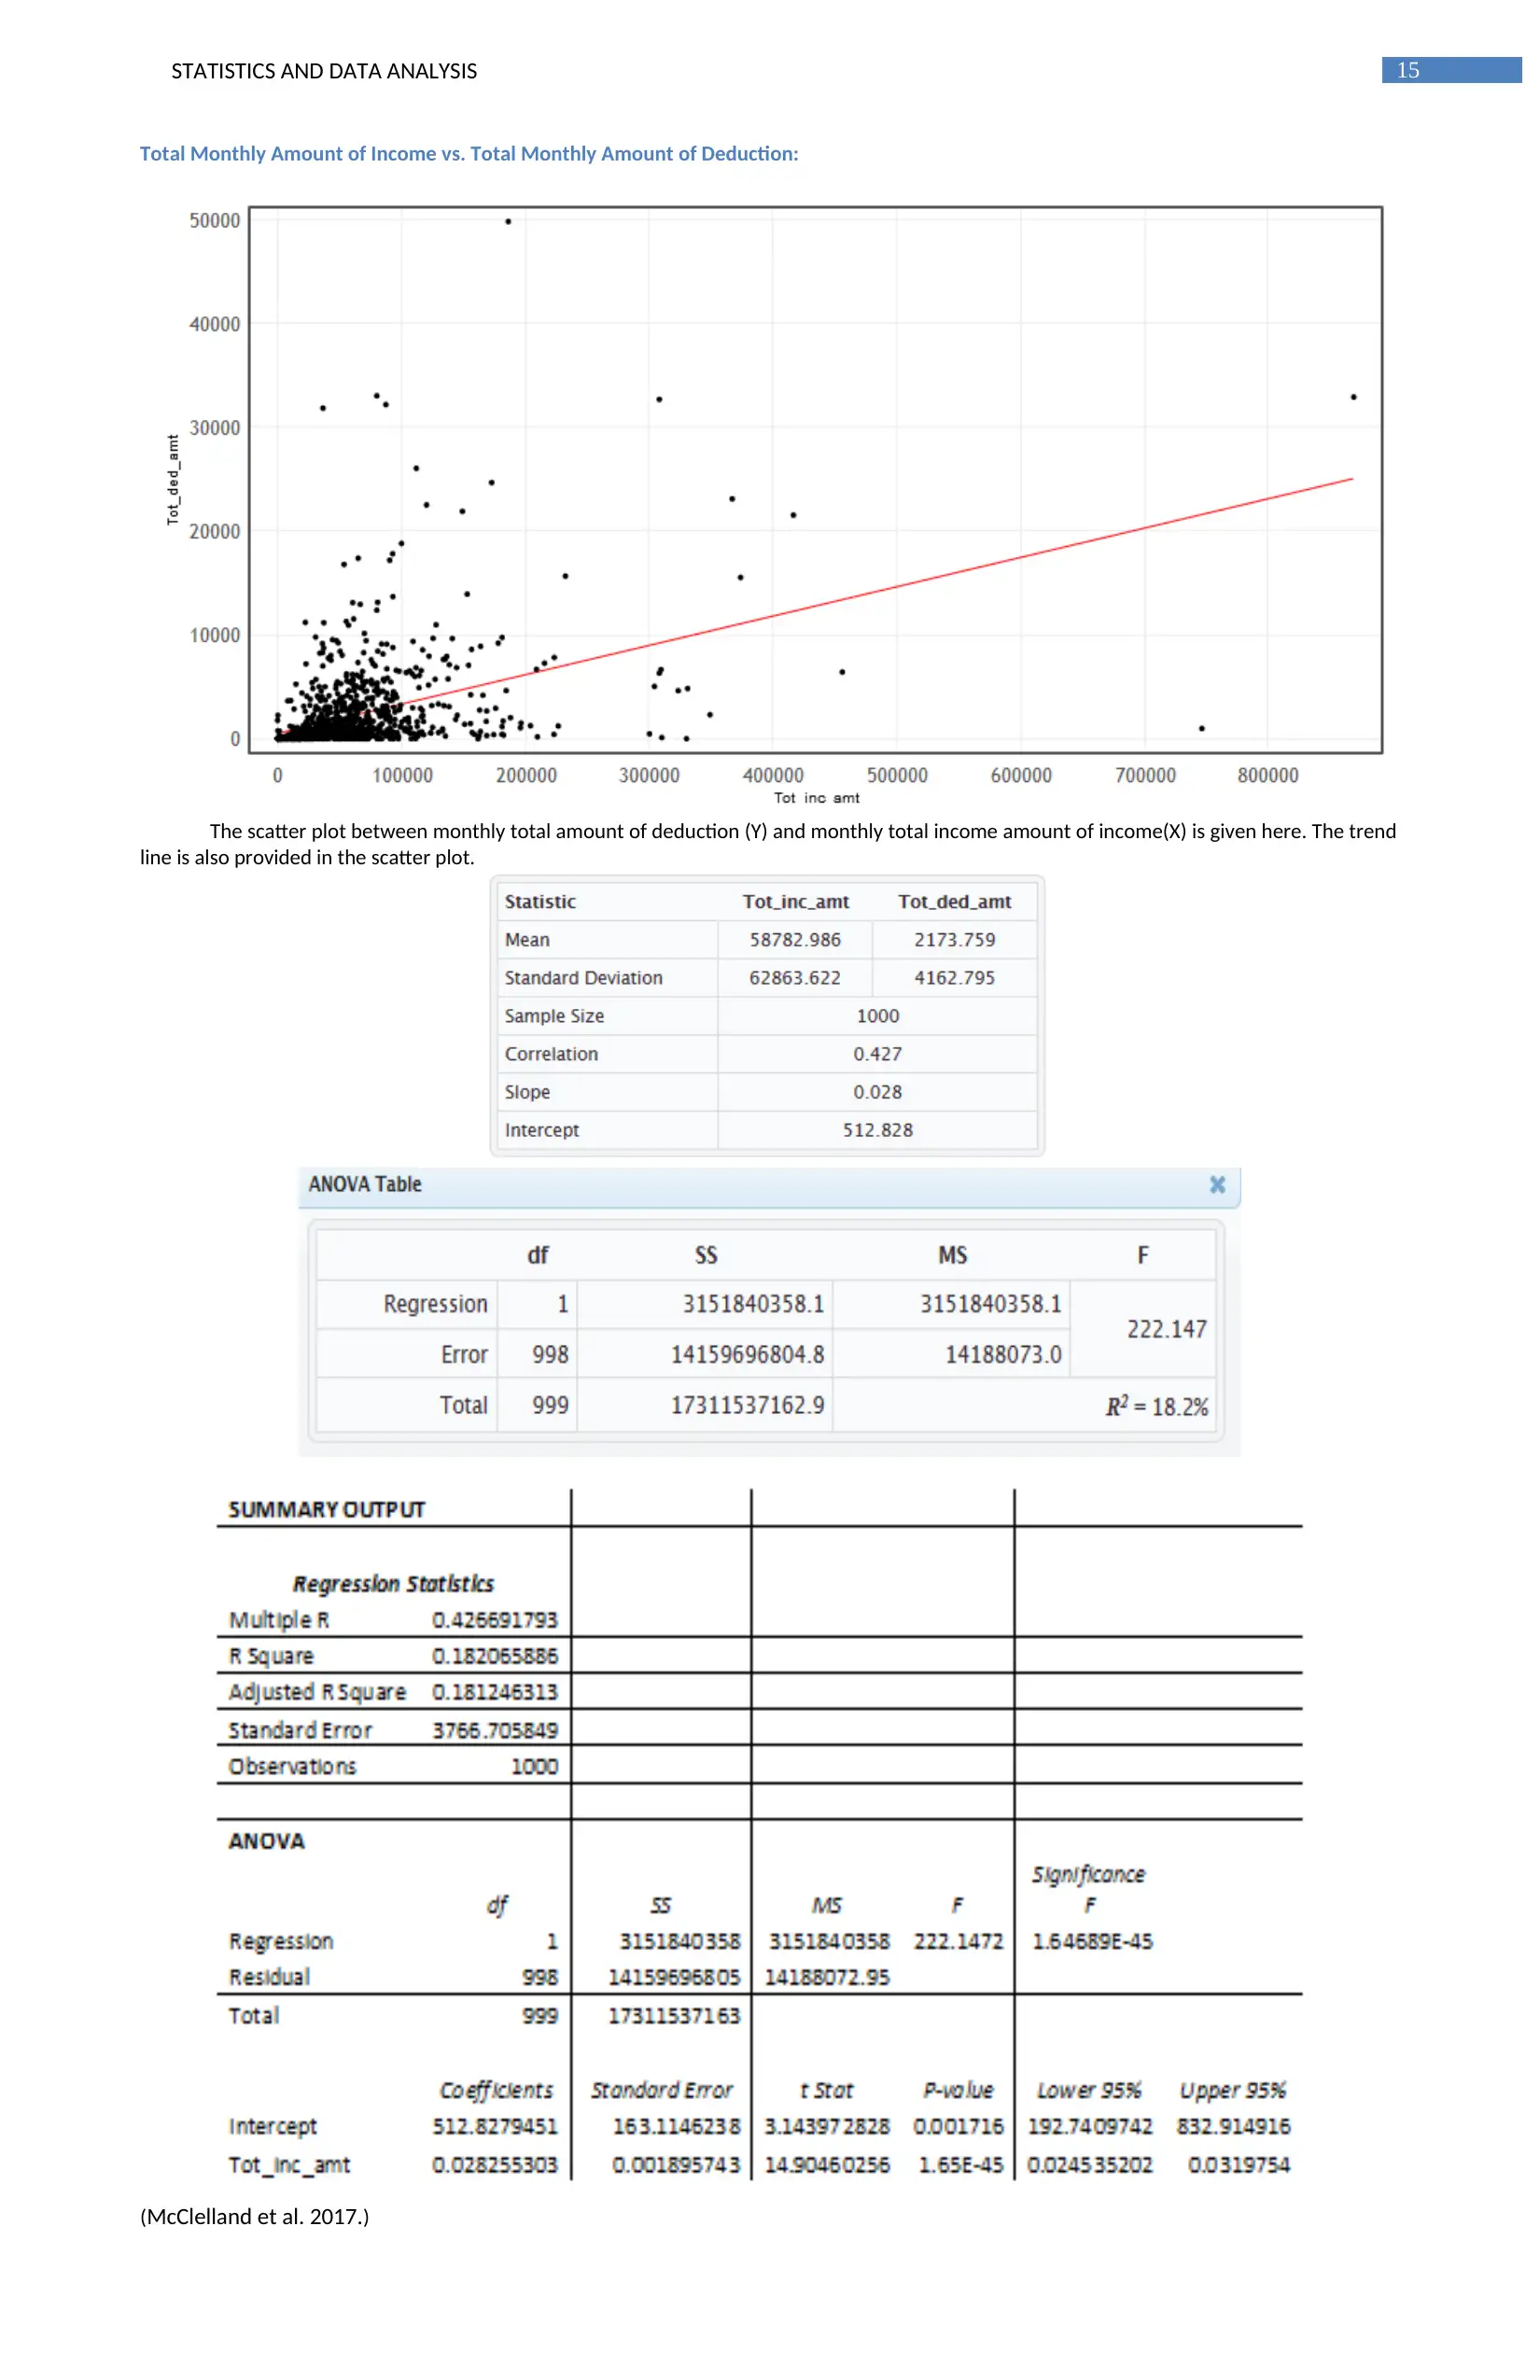Image resolution: width=1540 pixels, height=2380 pixels.
Task: Click the 'ANOVA' heading in the summary output
Action: [266, 1841]
